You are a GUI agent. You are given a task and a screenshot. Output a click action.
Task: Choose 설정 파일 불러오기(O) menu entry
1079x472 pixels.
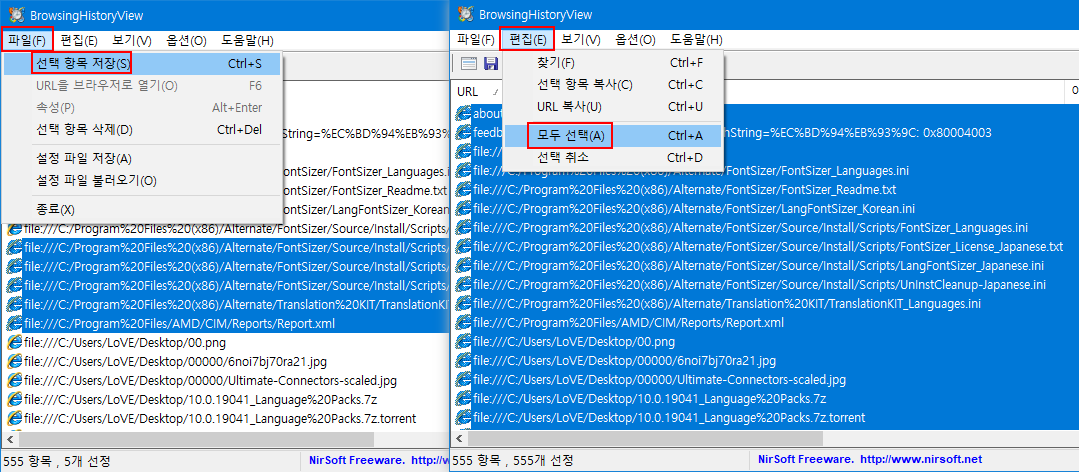[x=142, y=181]
